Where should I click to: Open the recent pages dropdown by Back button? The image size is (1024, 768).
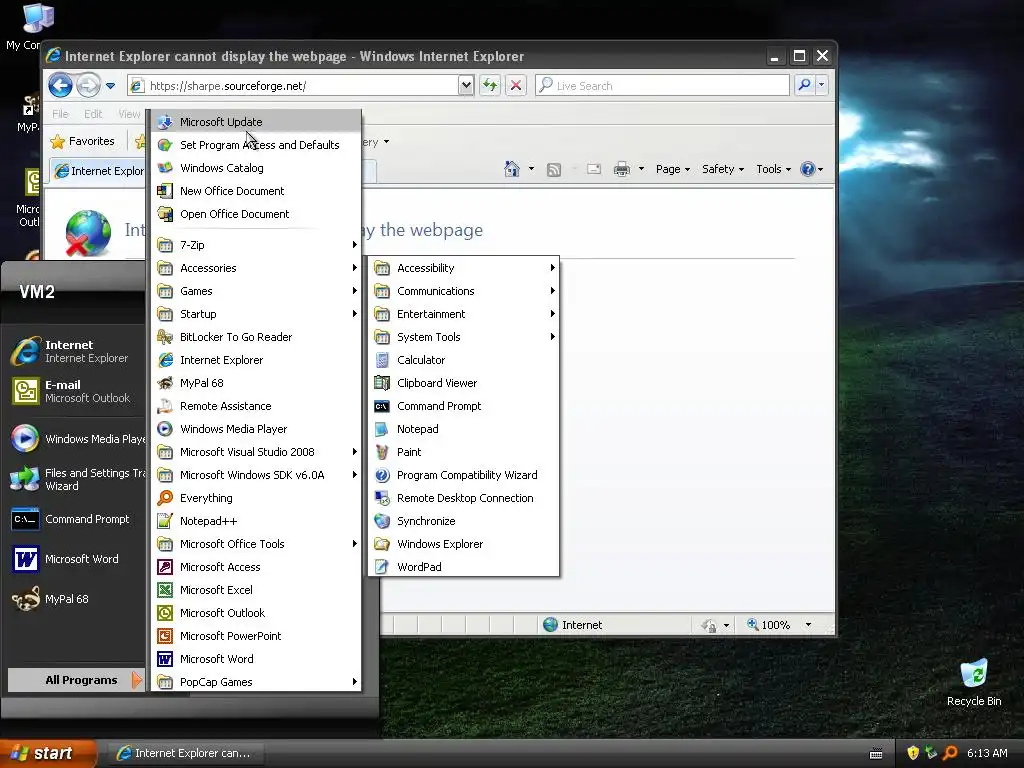tap(110, 86)
